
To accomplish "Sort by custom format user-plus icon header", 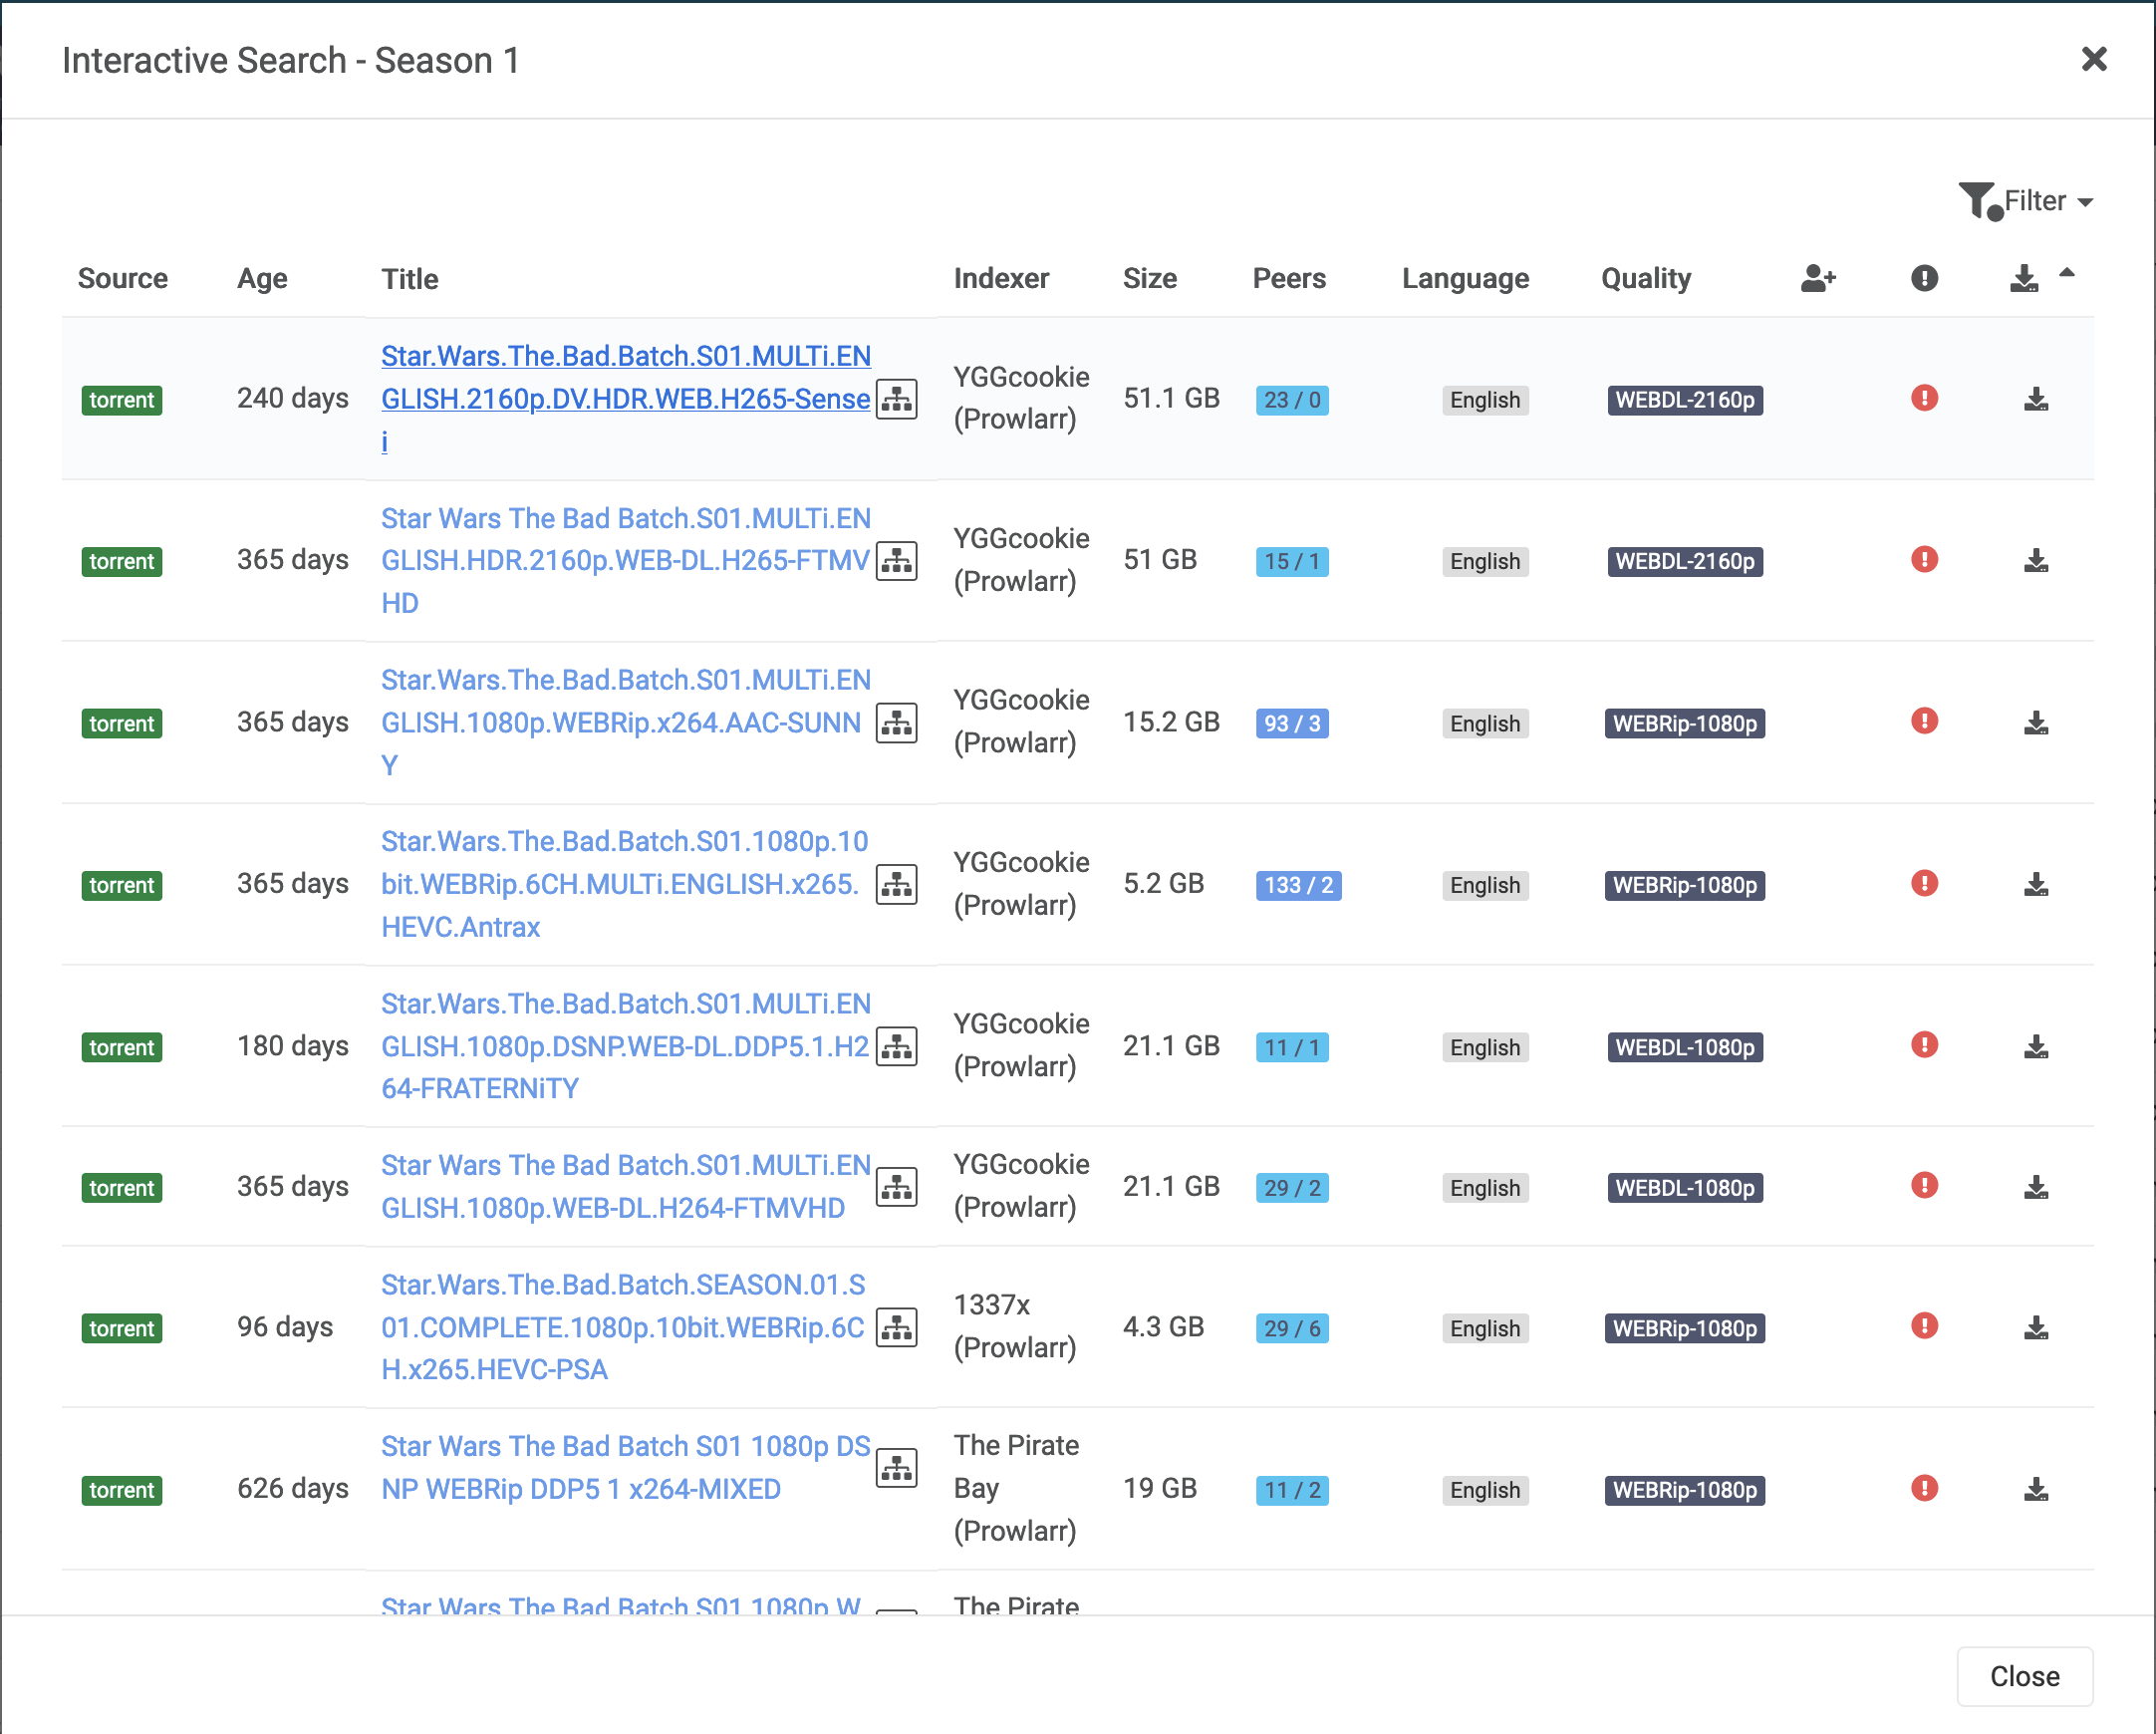I will tap(1817, 278).
